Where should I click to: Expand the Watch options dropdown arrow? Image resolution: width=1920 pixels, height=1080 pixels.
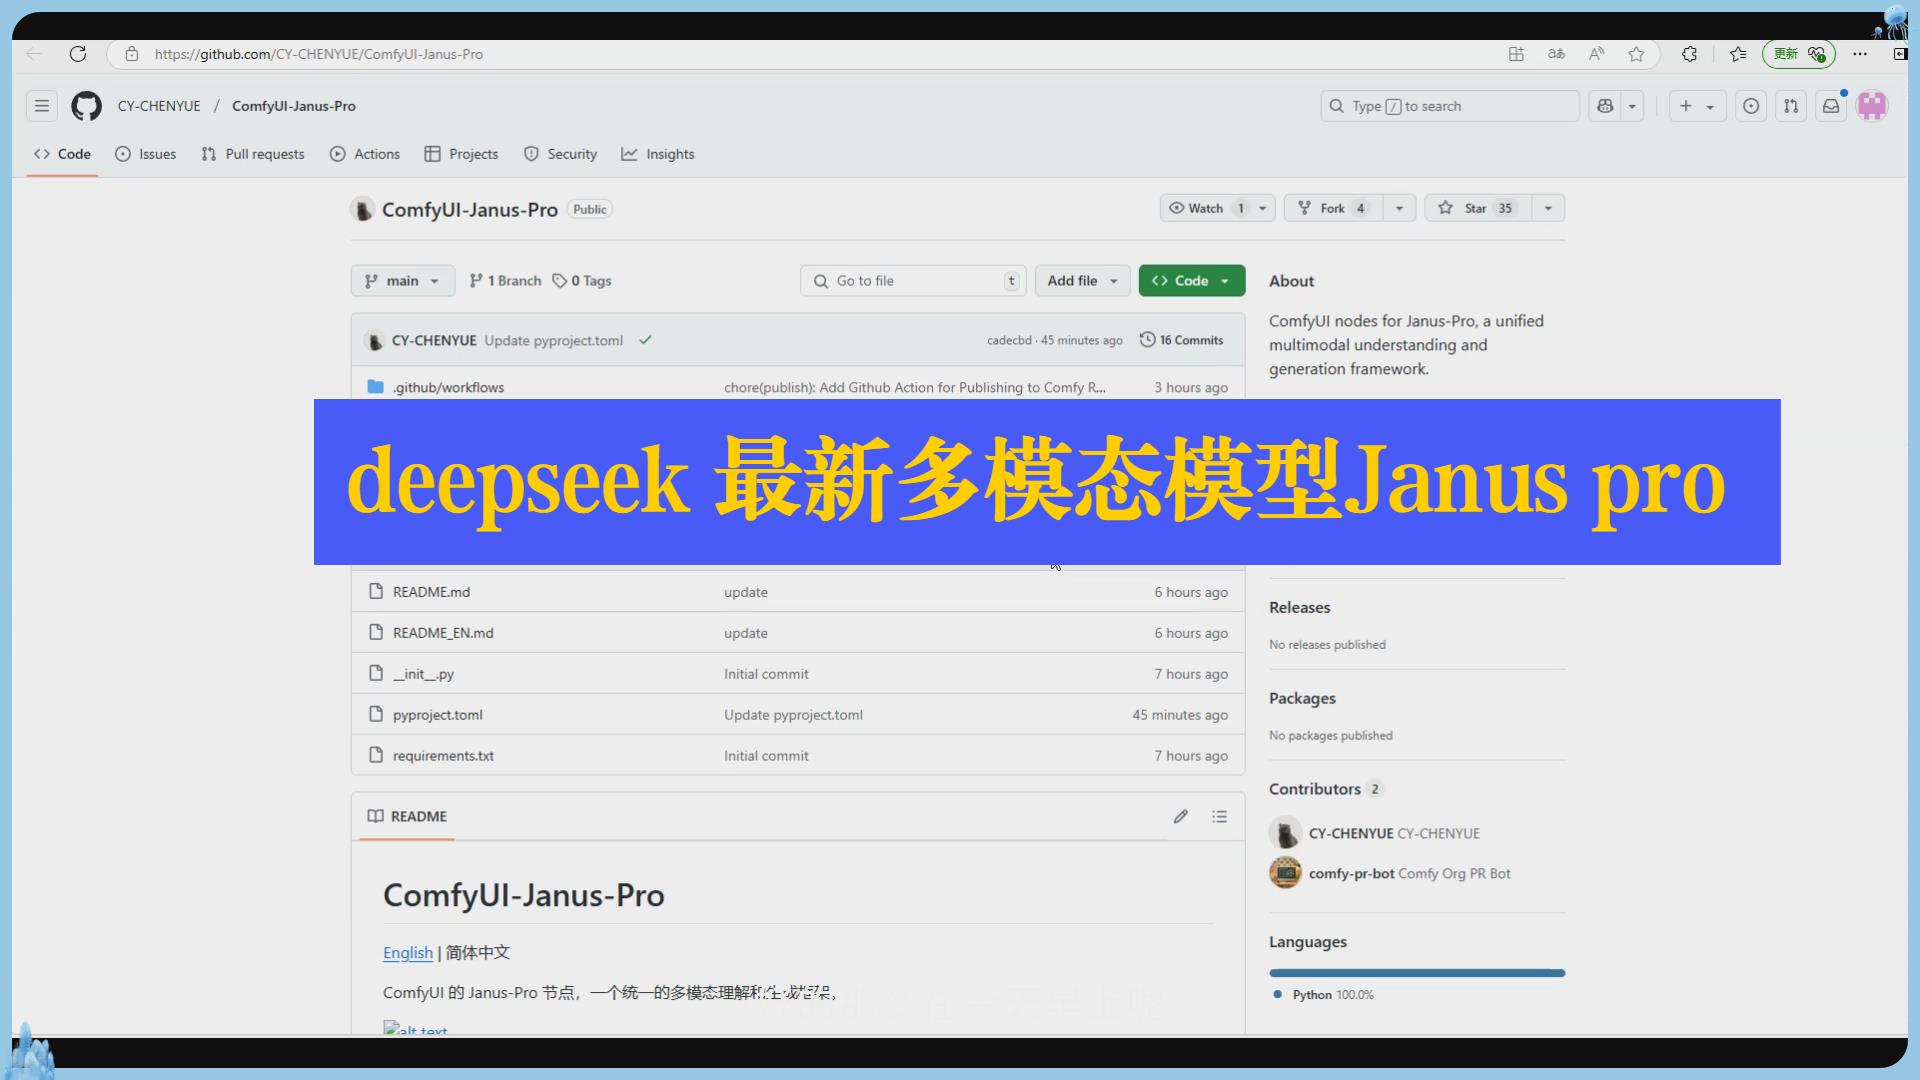point(1263,208)
